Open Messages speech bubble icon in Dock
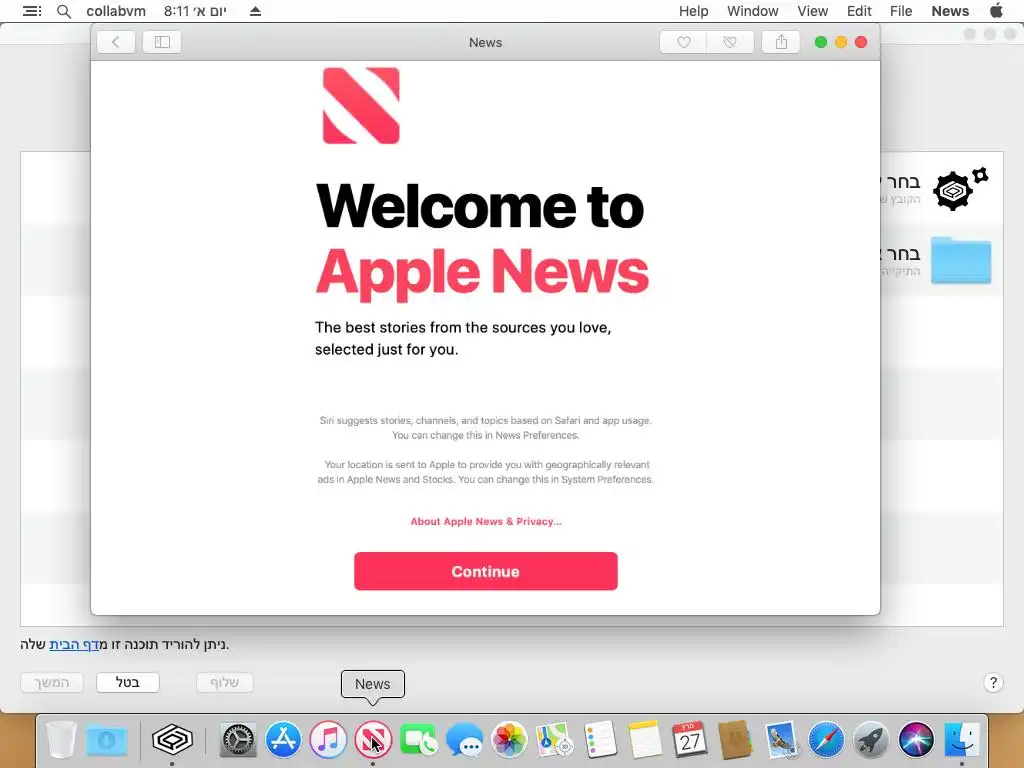Screen dimensions: 1024x768 point(464,739)
